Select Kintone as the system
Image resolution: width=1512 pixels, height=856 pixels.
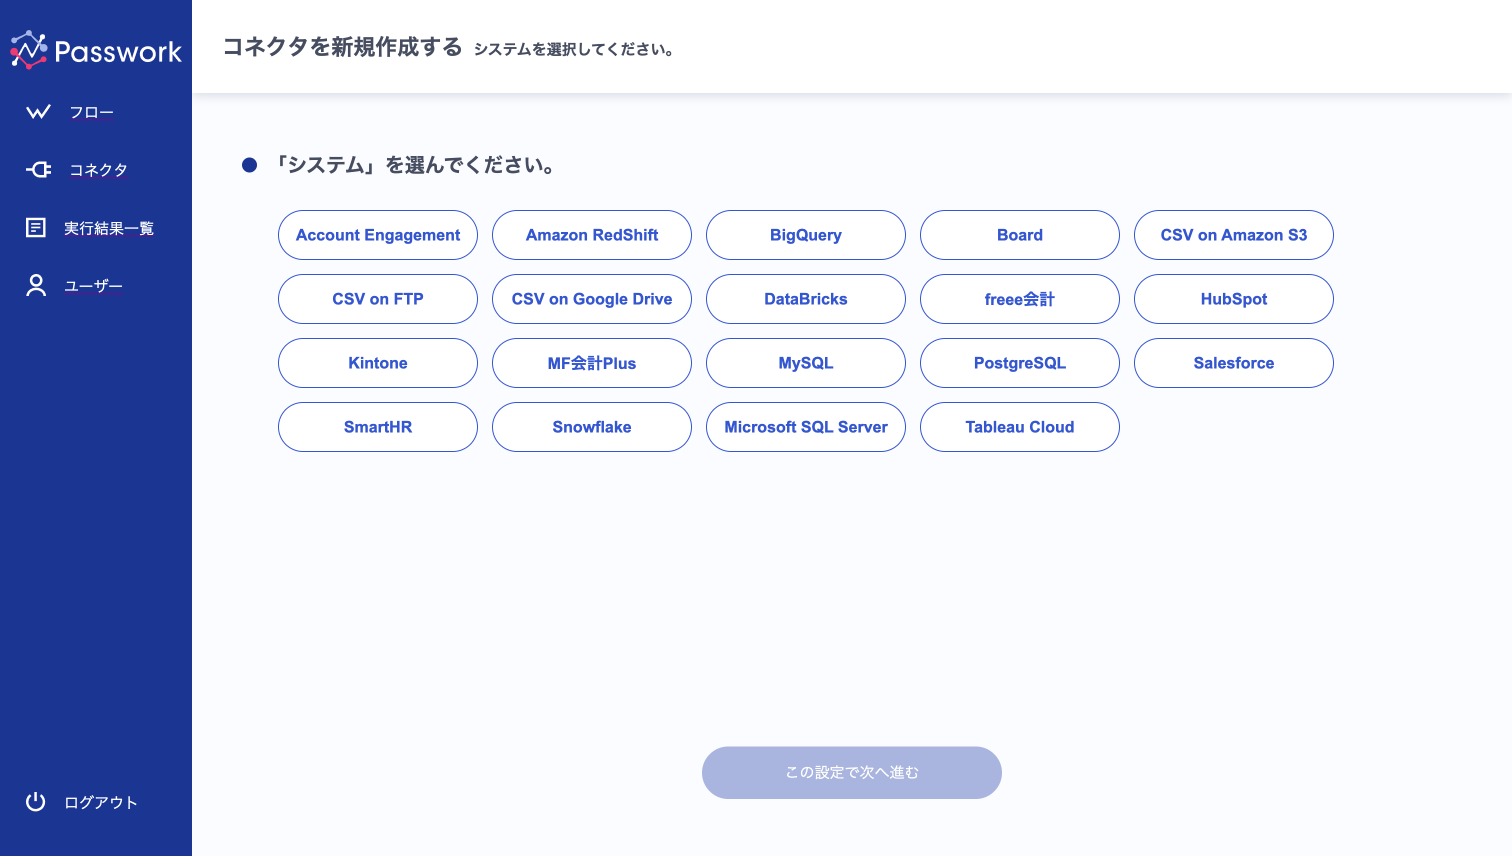(378, 363)
